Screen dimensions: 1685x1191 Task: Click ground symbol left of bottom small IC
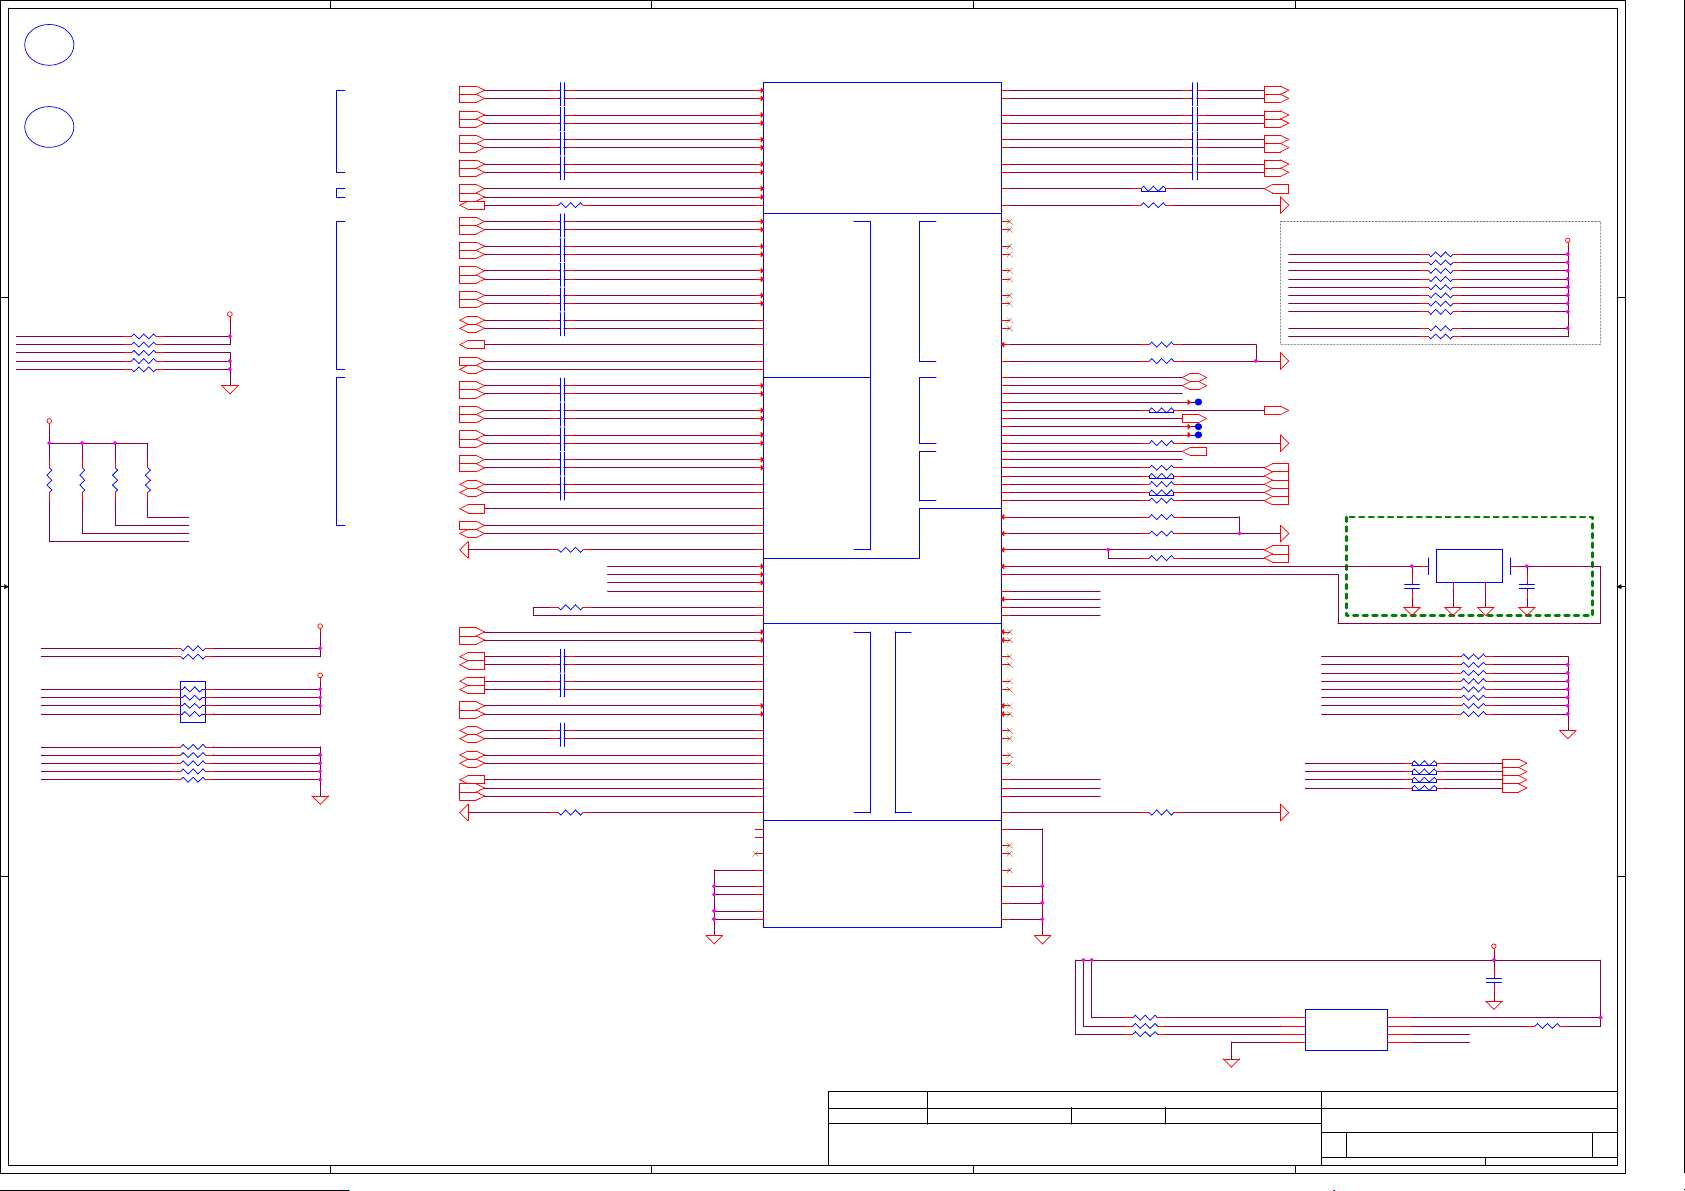click(1232, 1062)
